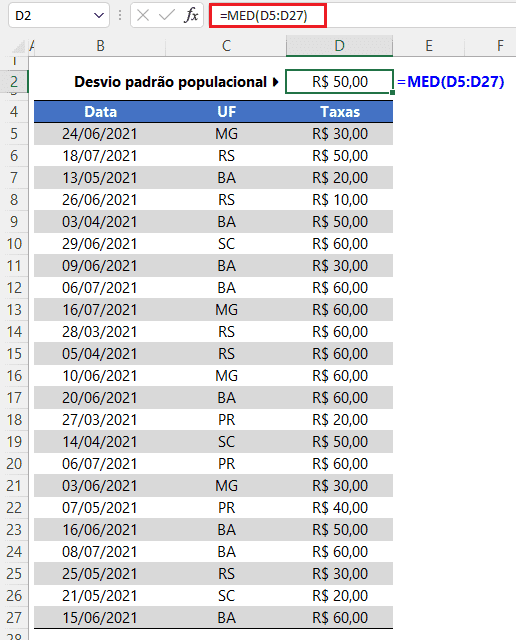Select date cell 16/07/2021

[100, 310]
